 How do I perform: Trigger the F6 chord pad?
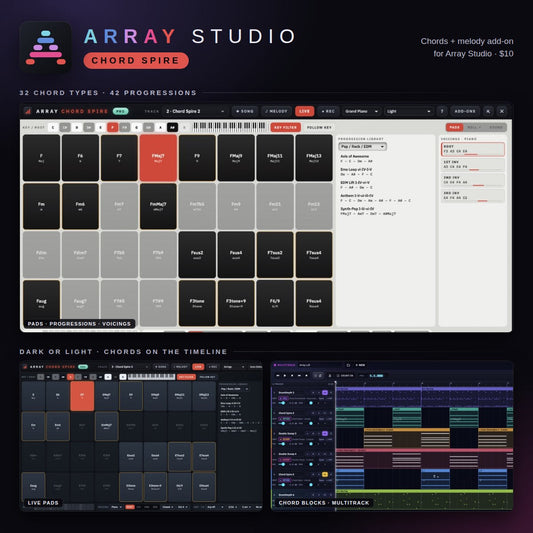[80, 158]
